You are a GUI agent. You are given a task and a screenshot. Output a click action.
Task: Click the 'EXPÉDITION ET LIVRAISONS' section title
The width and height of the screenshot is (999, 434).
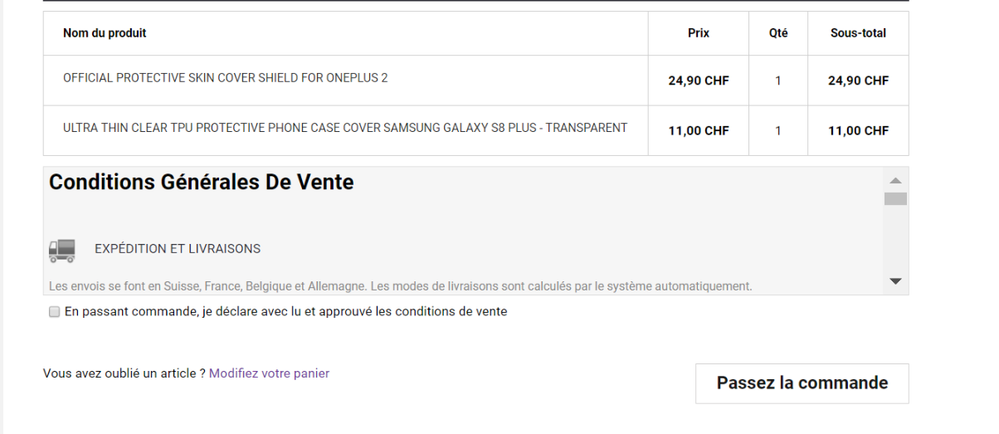pos(177,249)
